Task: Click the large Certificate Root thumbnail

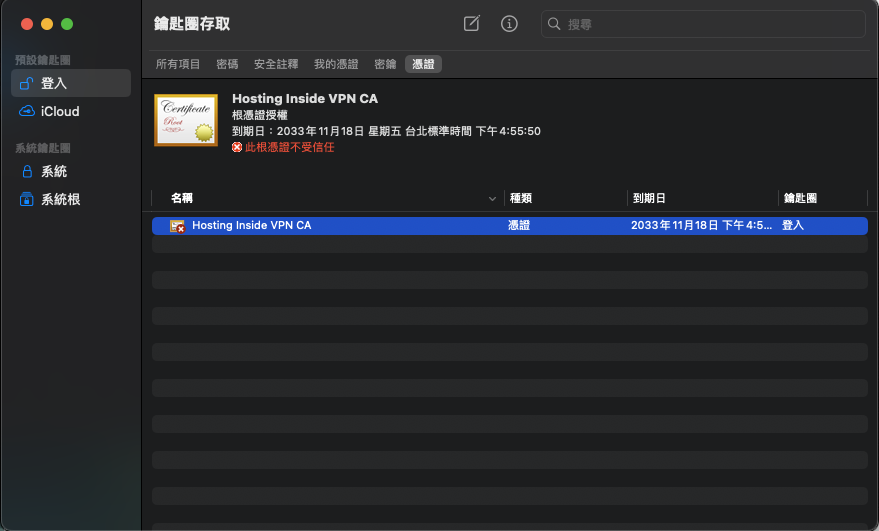Action: tap(186, 120)
